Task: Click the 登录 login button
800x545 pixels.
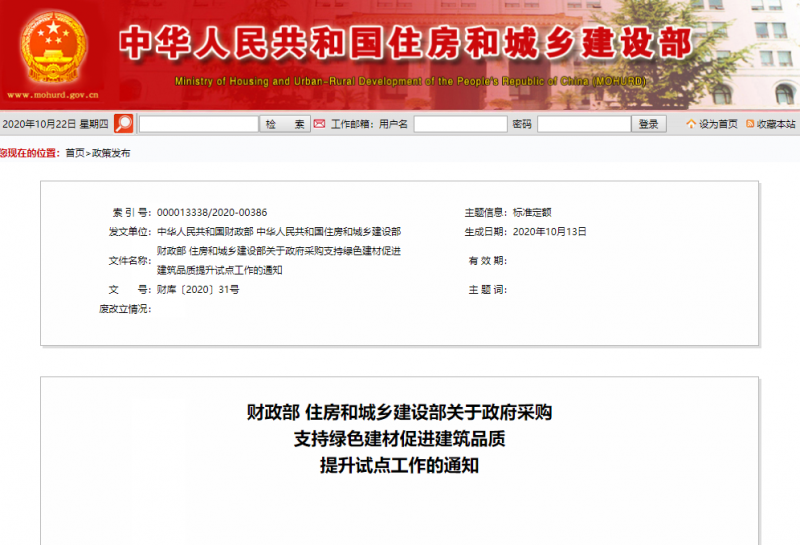Action: 648,124
